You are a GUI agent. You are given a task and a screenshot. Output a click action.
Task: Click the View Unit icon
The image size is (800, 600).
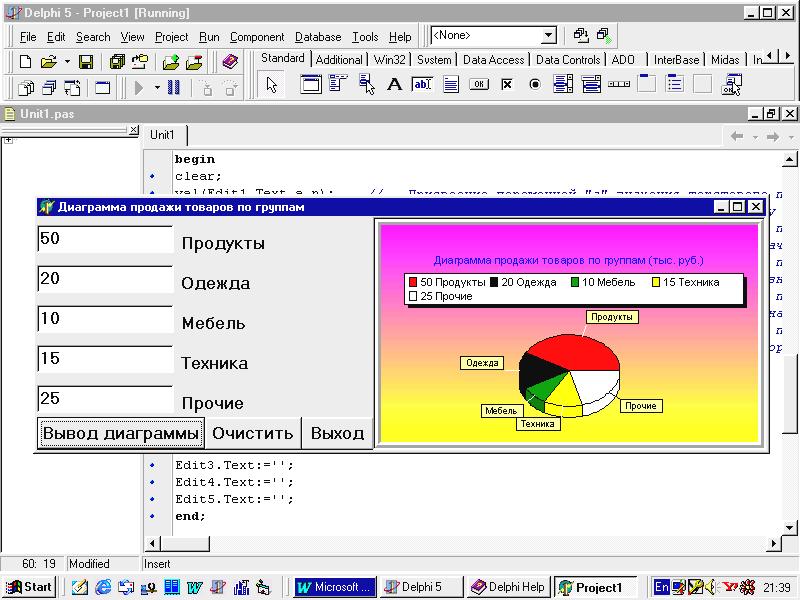point(26,88)
